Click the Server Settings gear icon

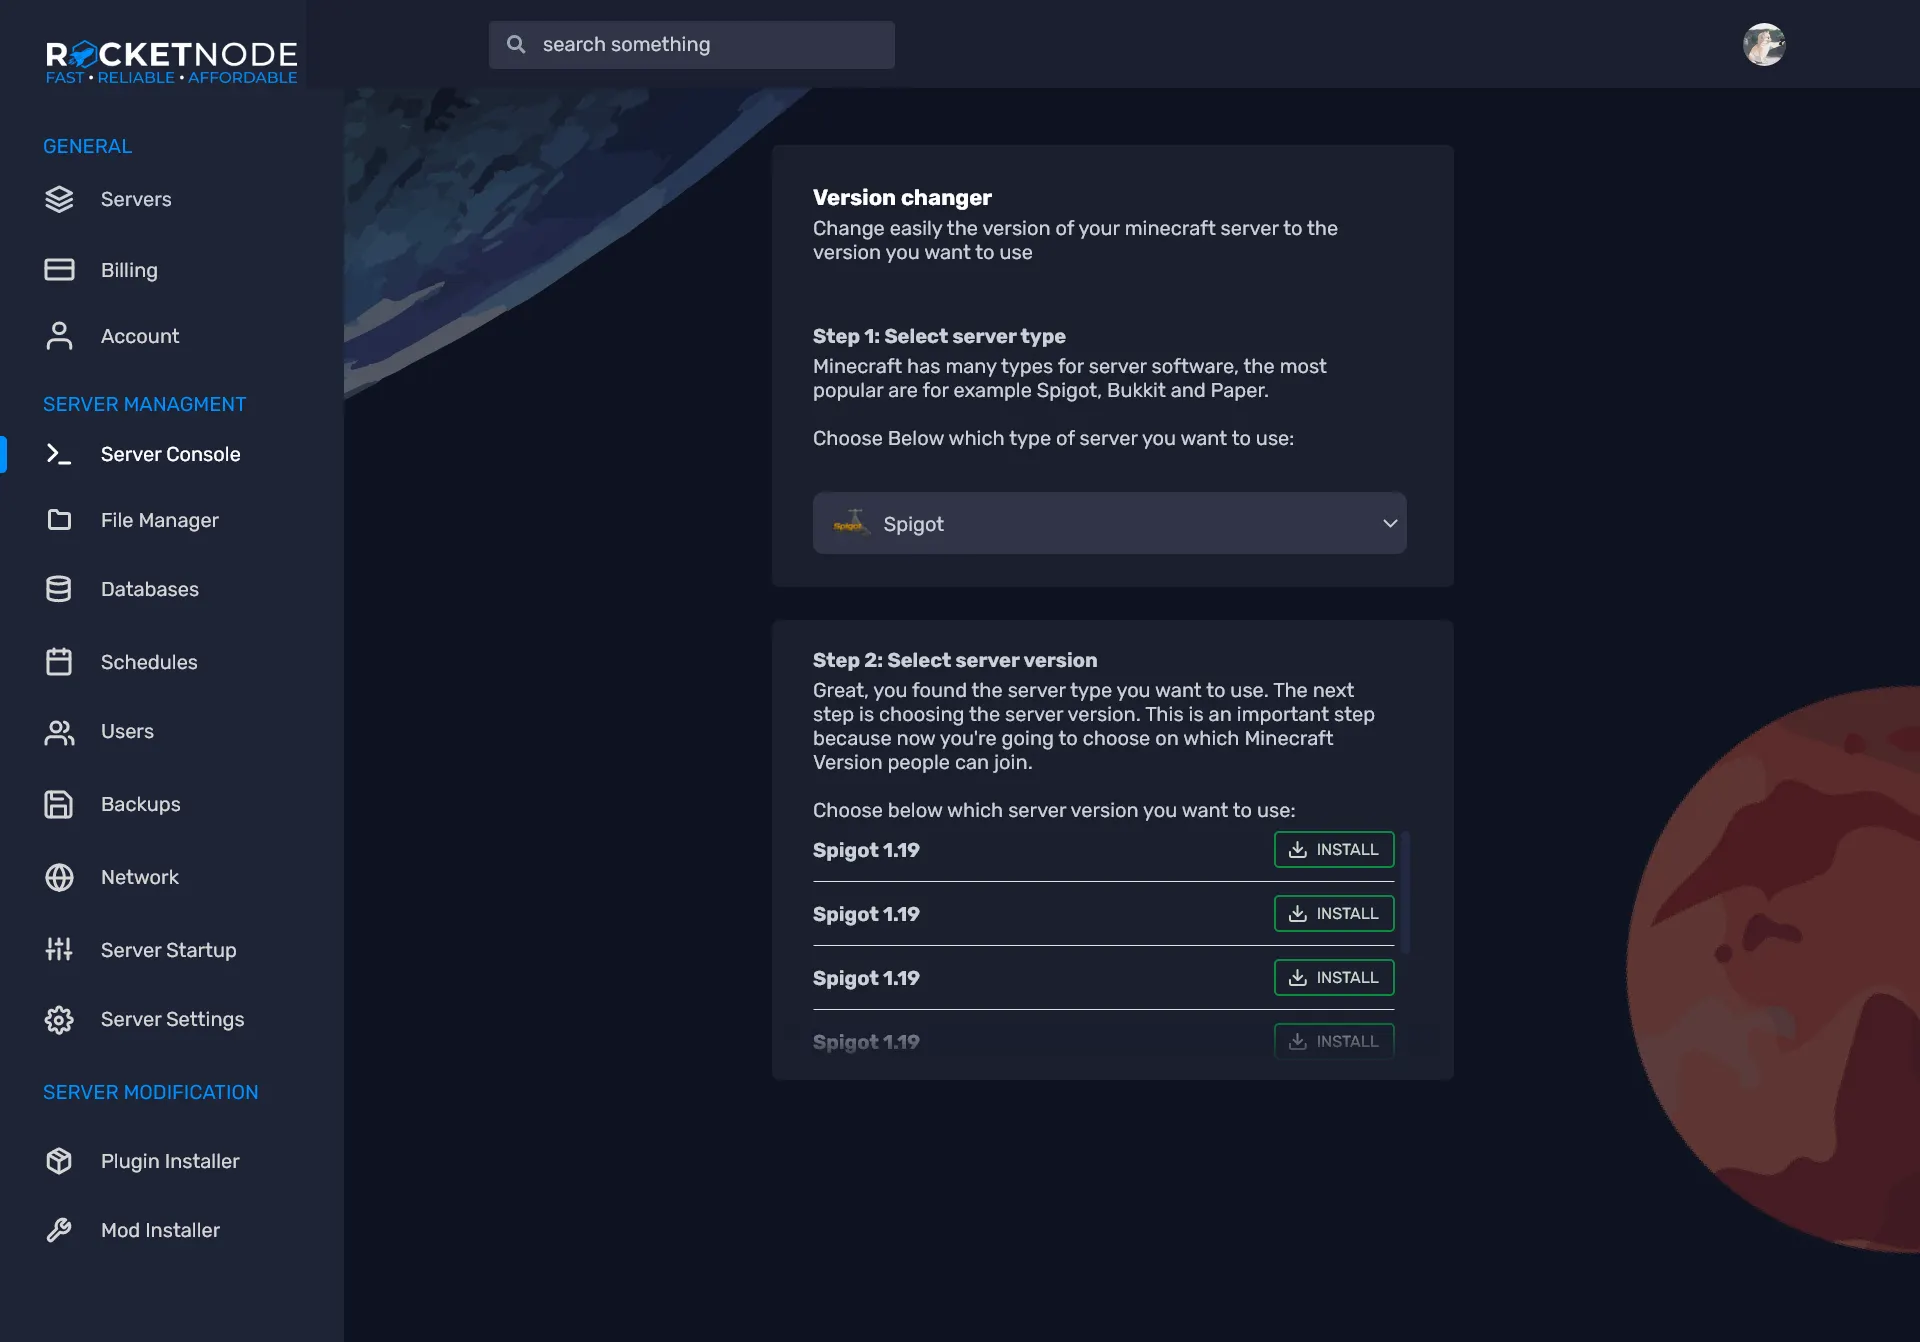59,1019
